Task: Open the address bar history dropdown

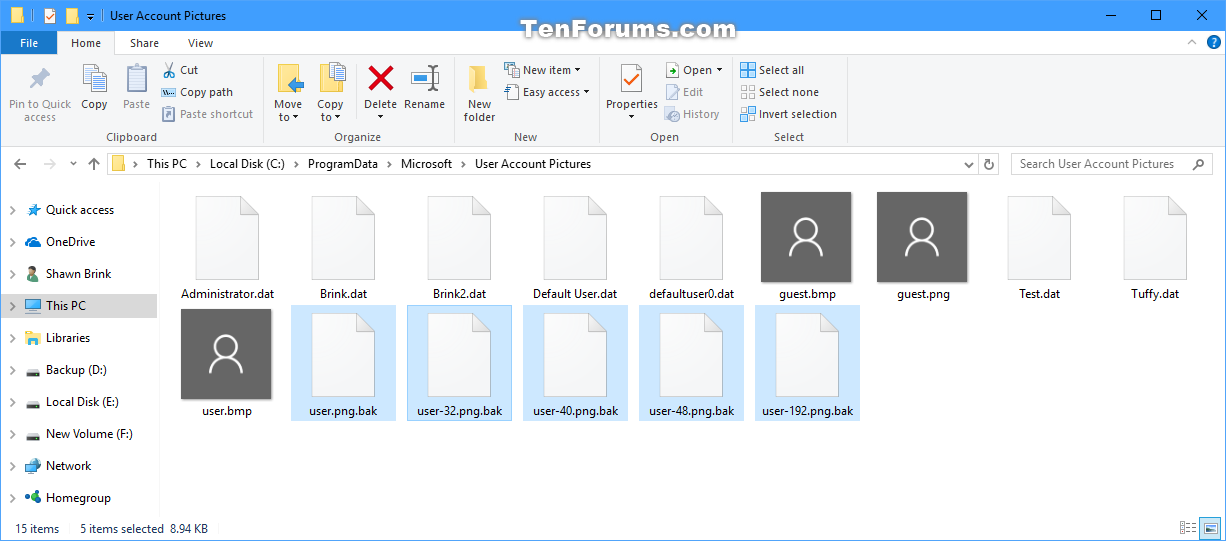Action: pos(968,164)
